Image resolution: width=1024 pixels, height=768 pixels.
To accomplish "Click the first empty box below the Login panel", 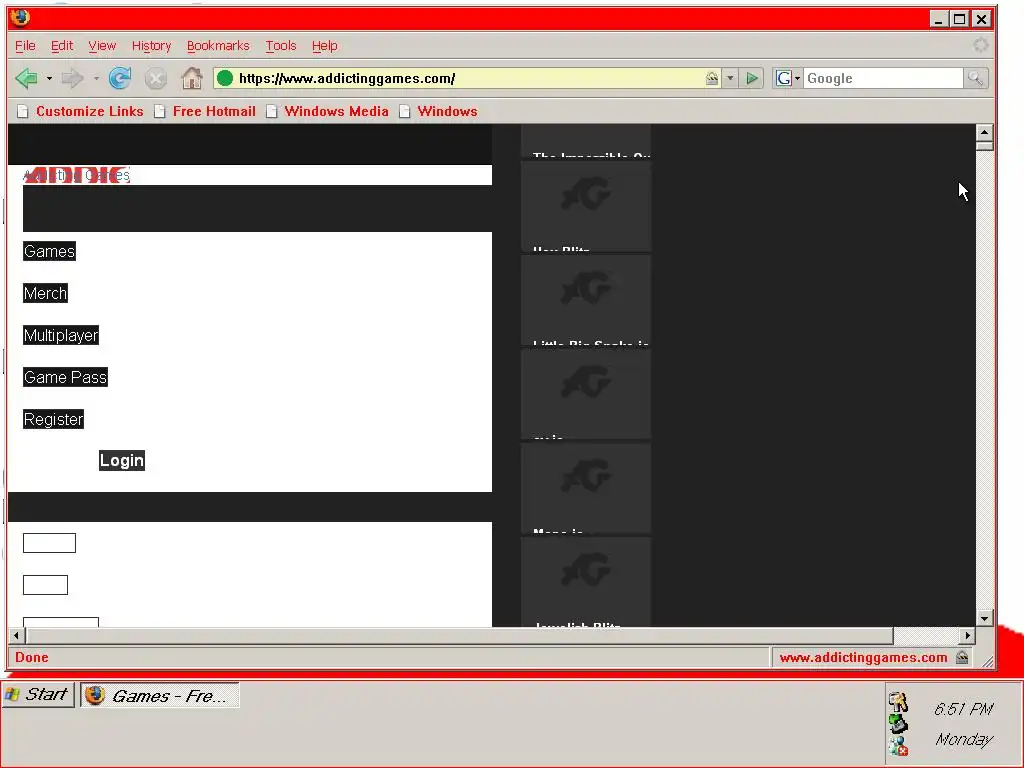I will pos(50,543).
